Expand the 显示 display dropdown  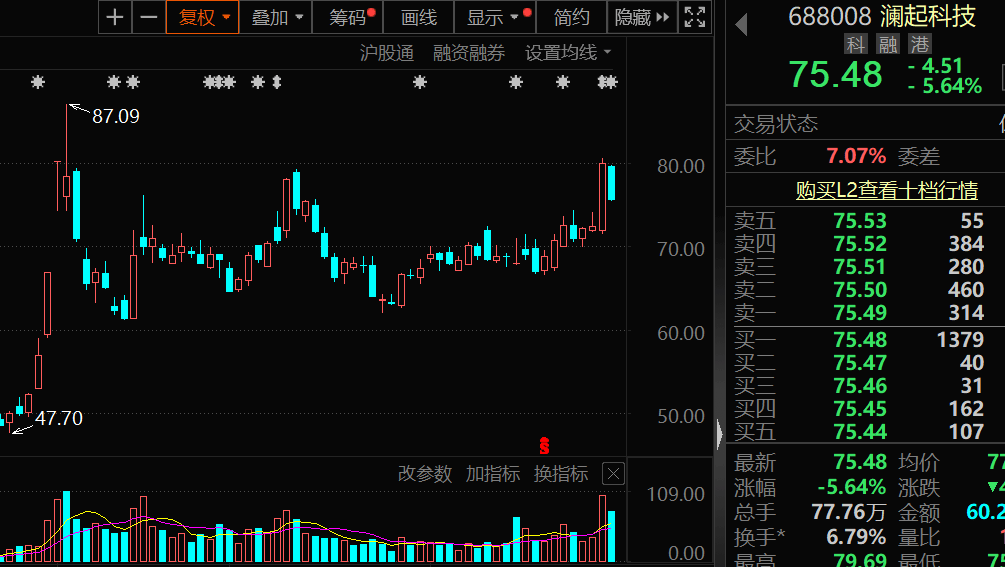[494, 17]
